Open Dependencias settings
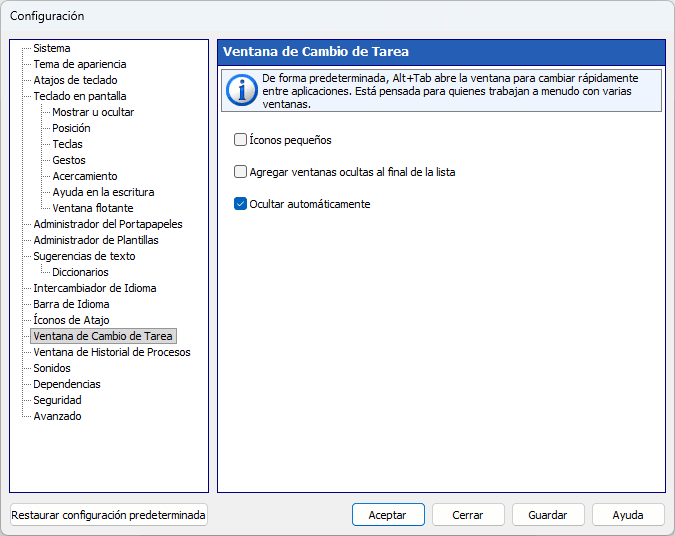The height and width of the screenshot is (536, 675). point(67,384)
